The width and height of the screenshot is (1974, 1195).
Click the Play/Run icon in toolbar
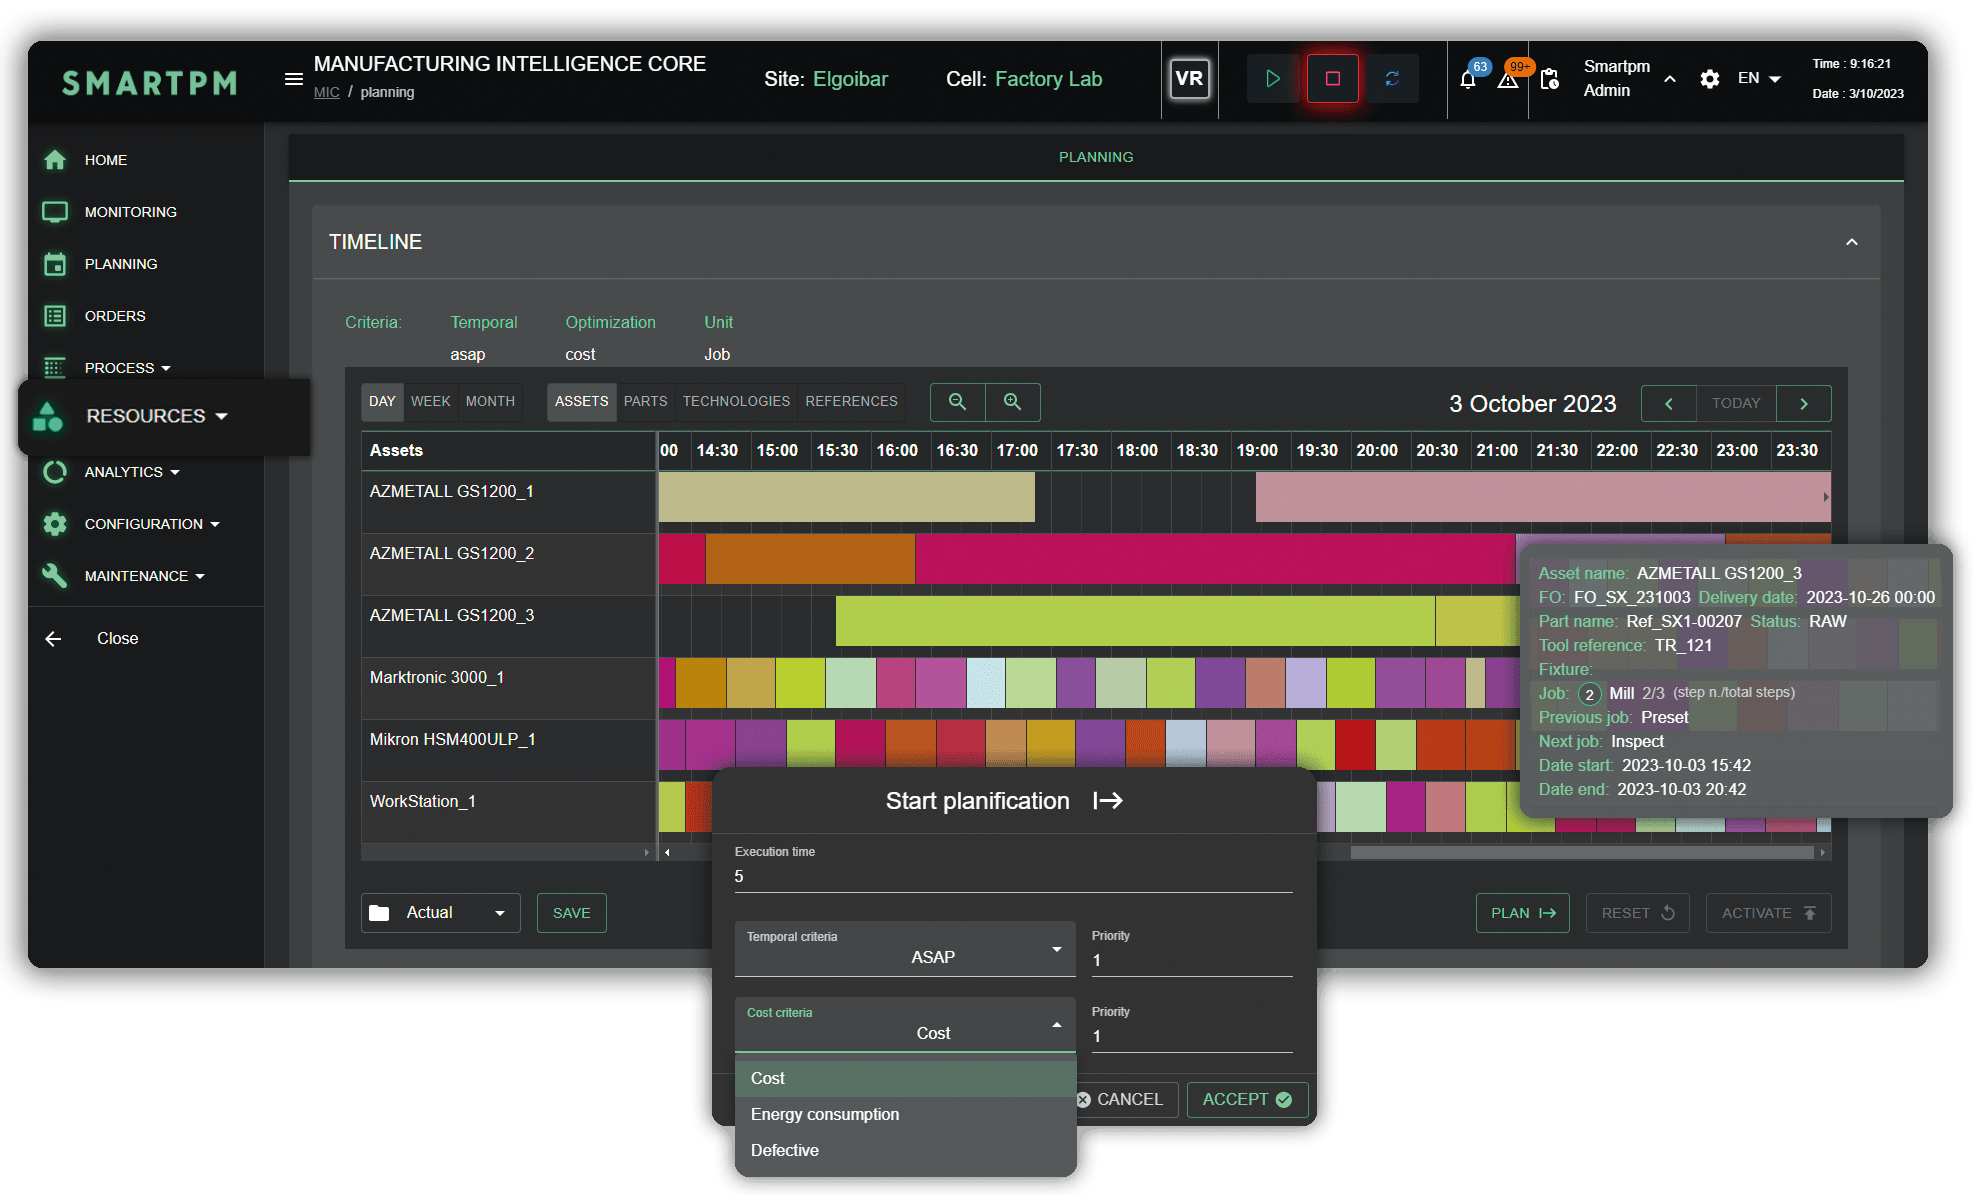click(x=1269, y=79)
